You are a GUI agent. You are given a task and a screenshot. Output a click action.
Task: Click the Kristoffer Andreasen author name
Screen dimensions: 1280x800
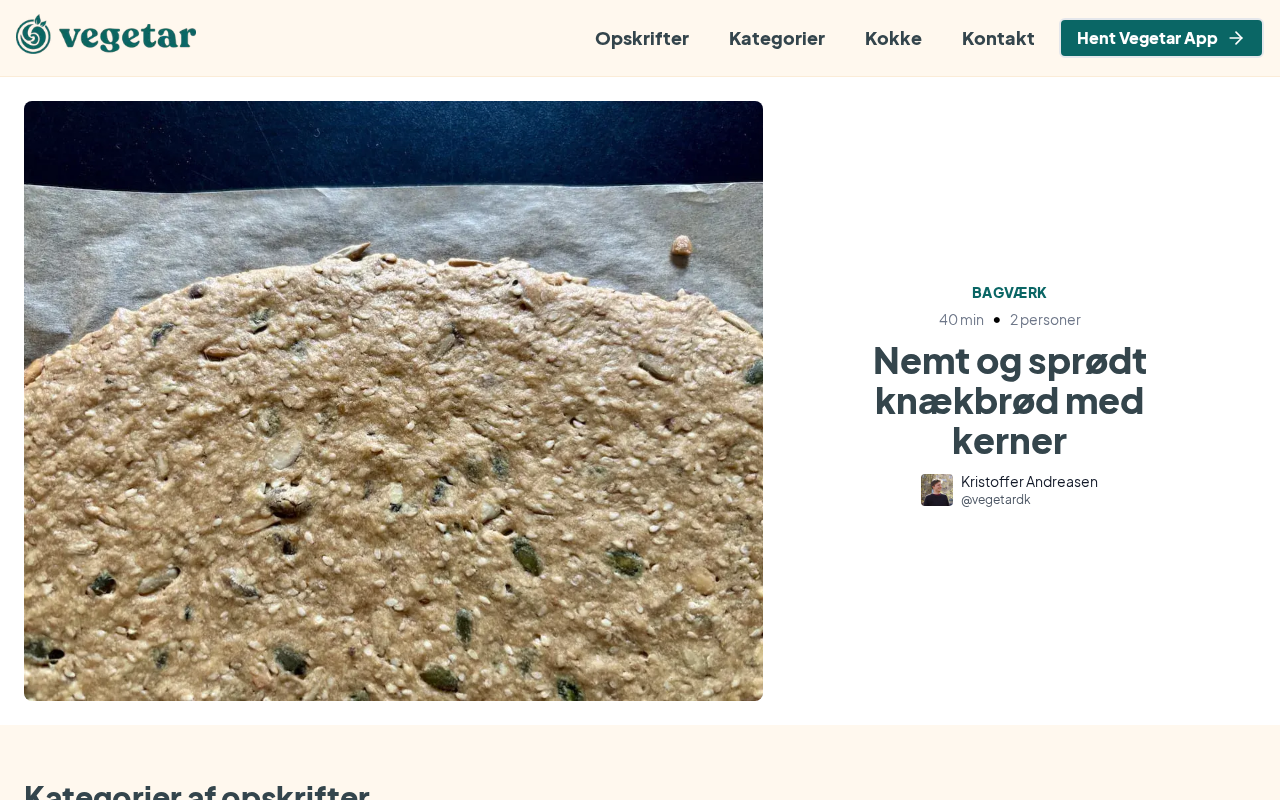point(1029,481)
